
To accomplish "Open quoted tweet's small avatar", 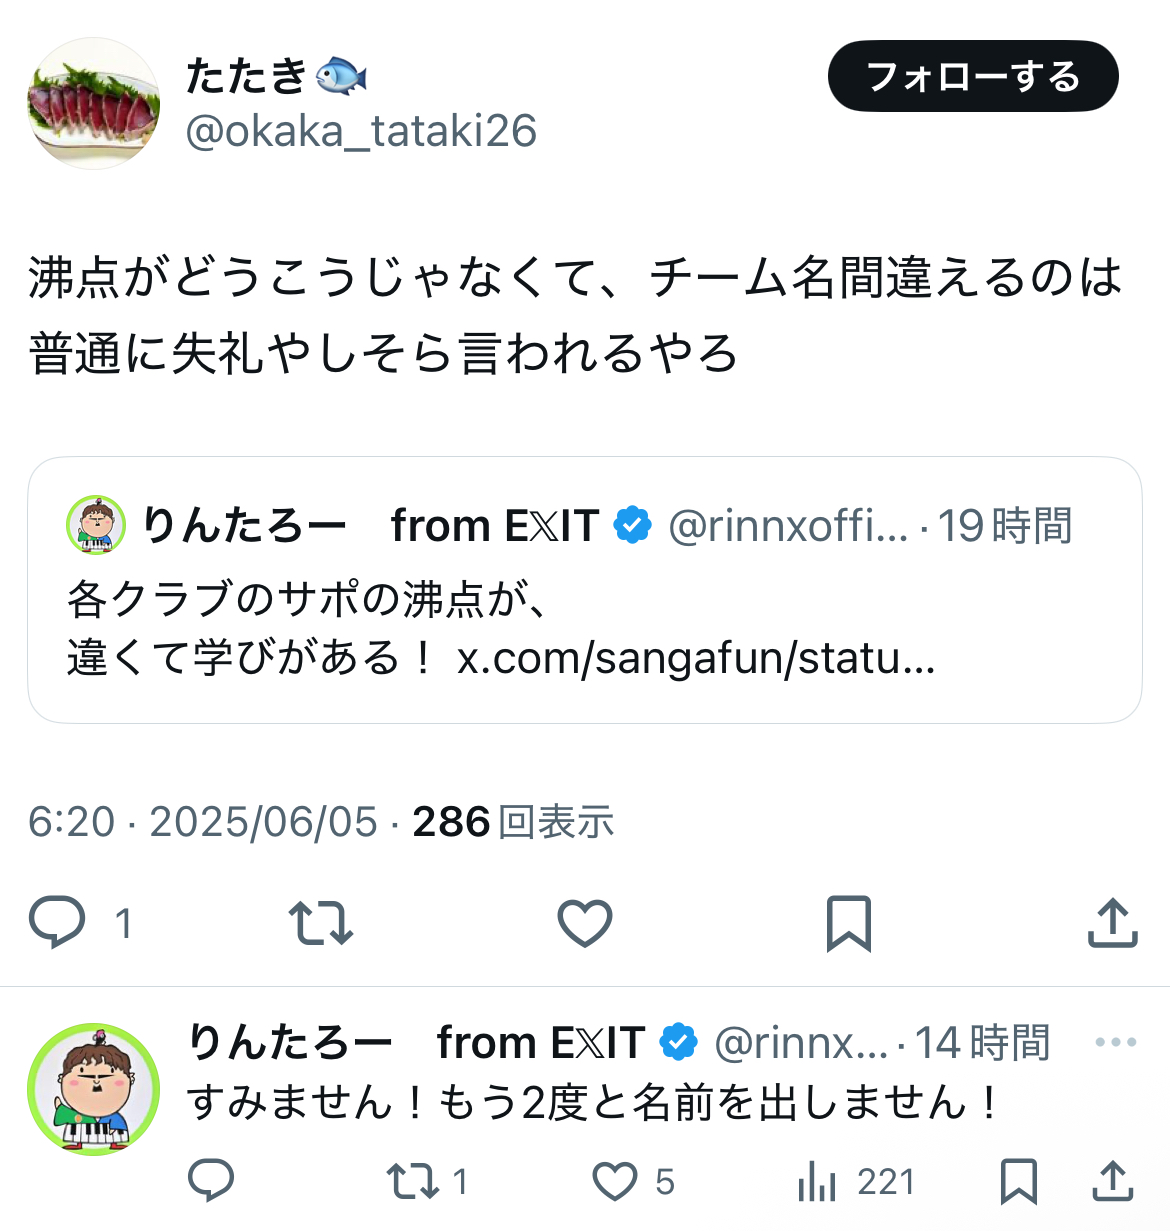I will pos(96,525).
